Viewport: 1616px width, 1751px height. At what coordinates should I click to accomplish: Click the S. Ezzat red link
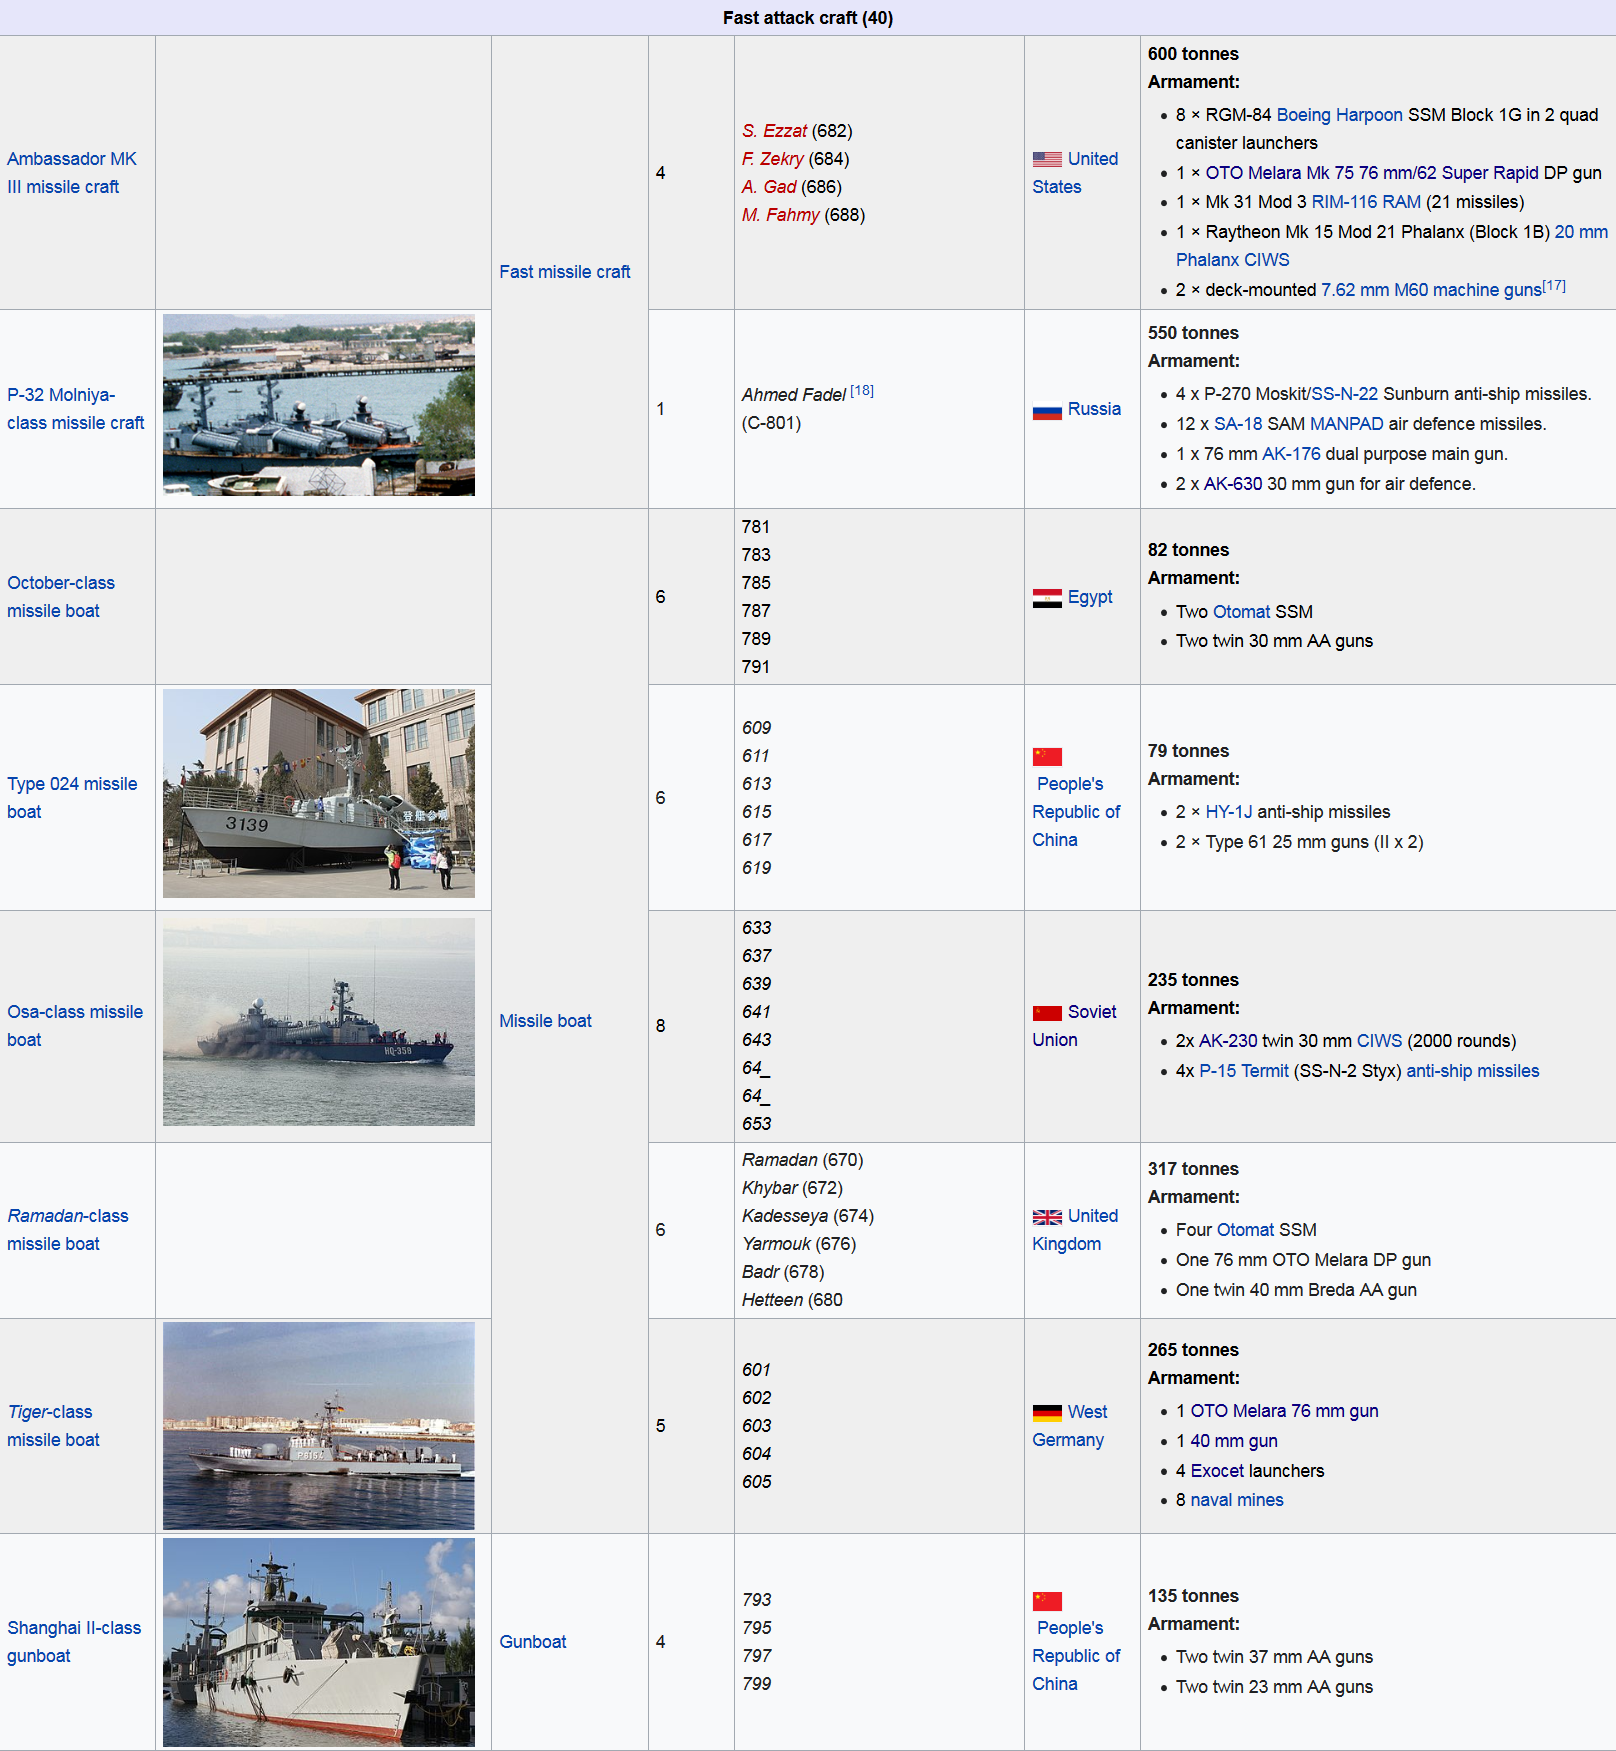tap(774, 131)
